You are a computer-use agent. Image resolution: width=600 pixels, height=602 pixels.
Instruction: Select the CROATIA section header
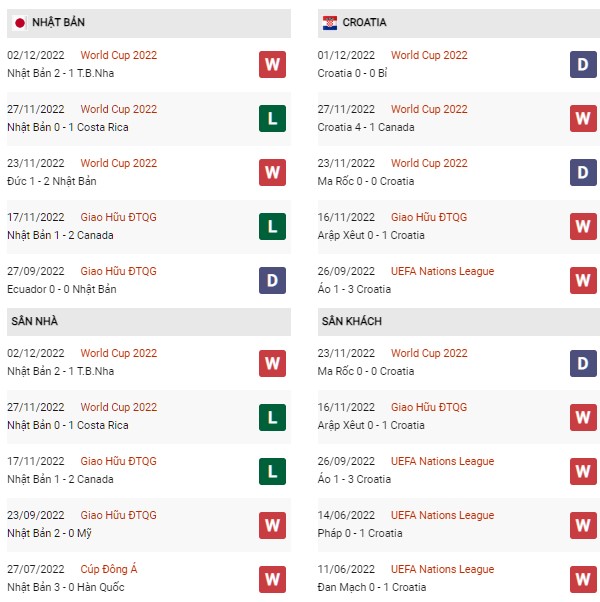(459, 23)
